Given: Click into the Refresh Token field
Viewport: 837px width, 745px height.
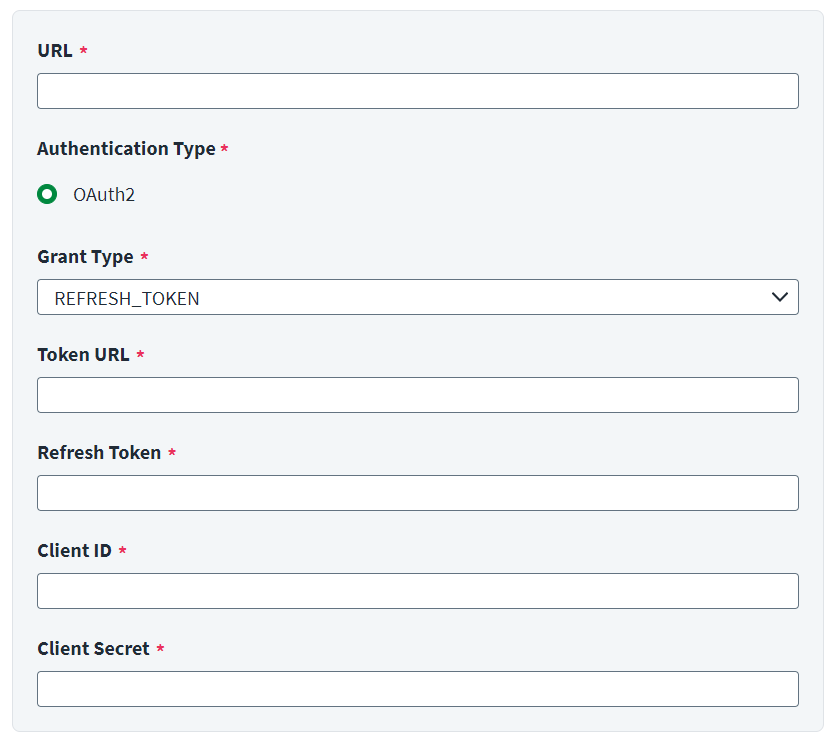Looking at the screenshot, I should pyautogui.click(x=418, y=493).
